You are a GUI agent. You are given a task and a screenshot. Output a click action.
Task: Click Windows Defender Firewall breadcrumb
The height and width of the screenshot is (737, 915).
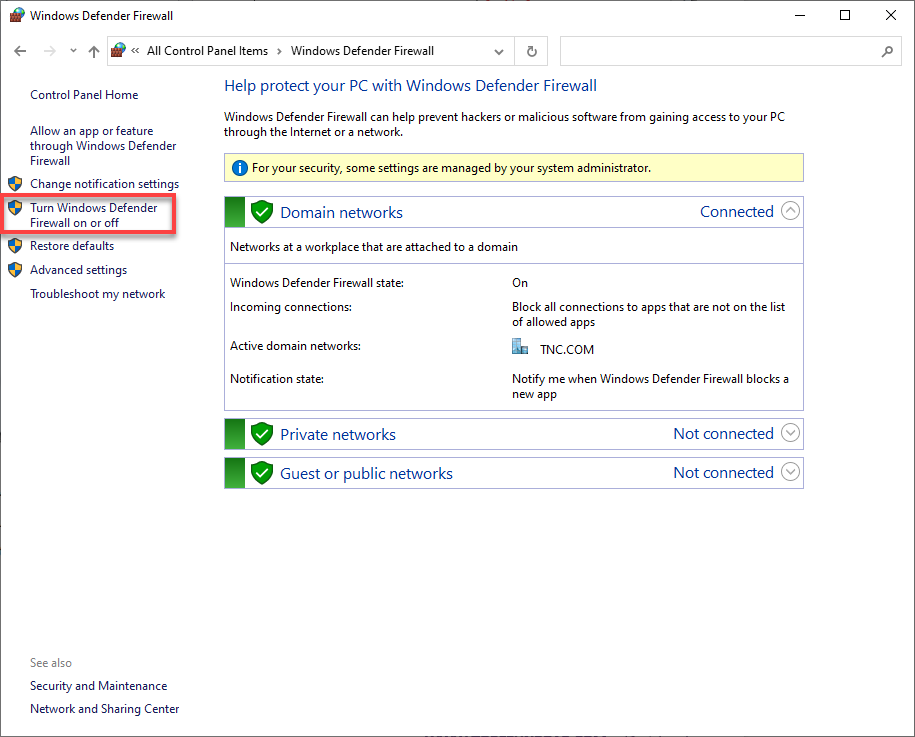pos(362,51)
